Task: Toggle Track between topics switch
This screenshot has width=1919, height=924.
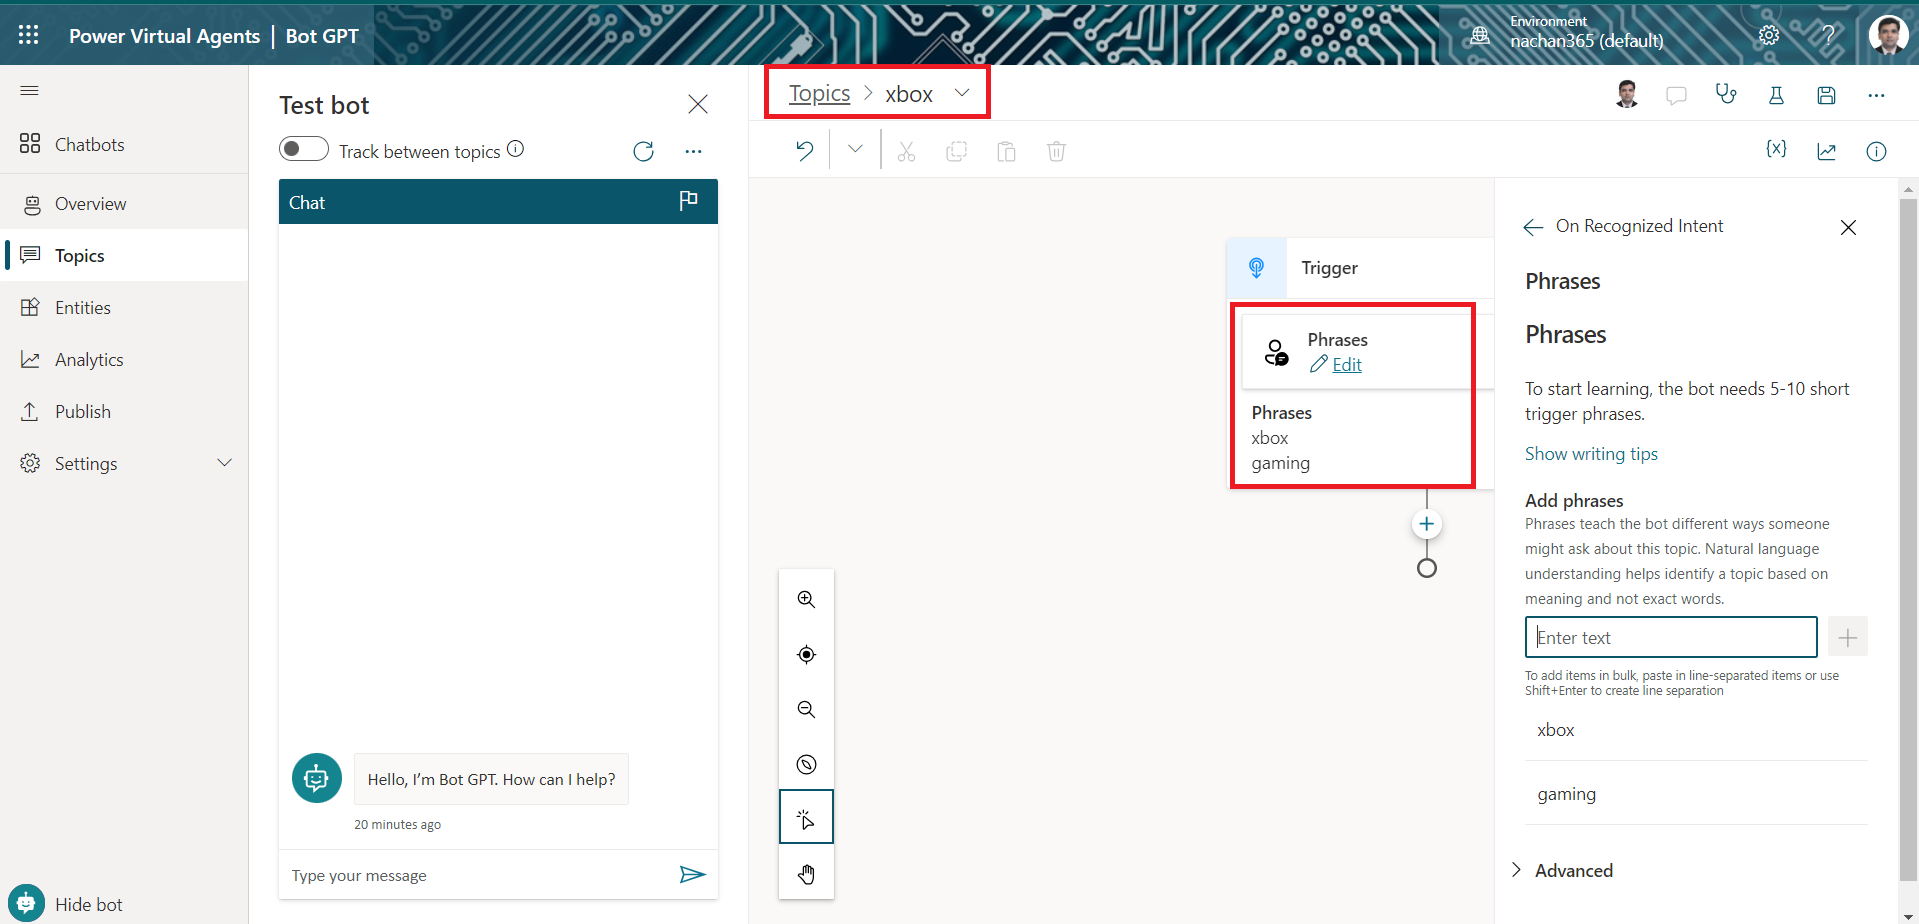Action: pos(304,149)
